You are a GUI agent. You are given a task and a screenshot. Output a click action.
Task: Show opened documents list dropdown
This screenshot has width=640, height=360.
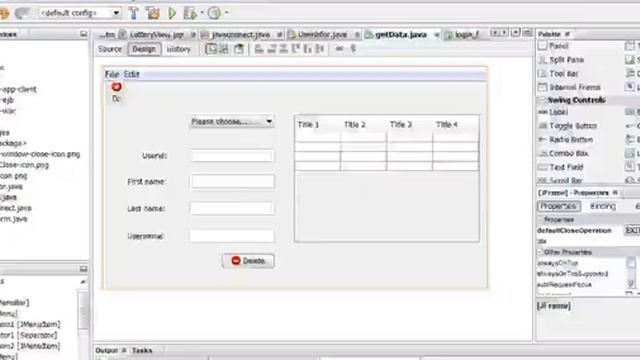pos(516,32)
